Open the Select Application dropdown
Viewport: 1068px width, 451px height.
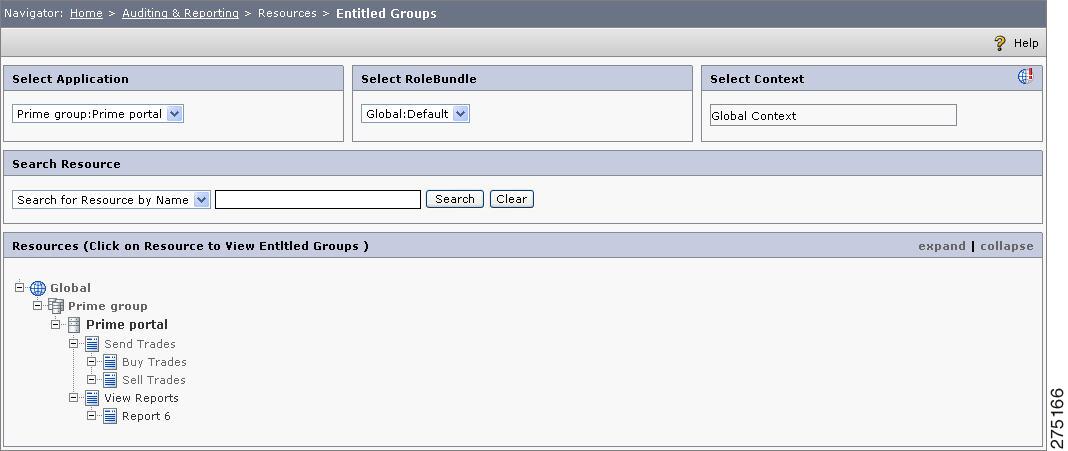point(98,114)
